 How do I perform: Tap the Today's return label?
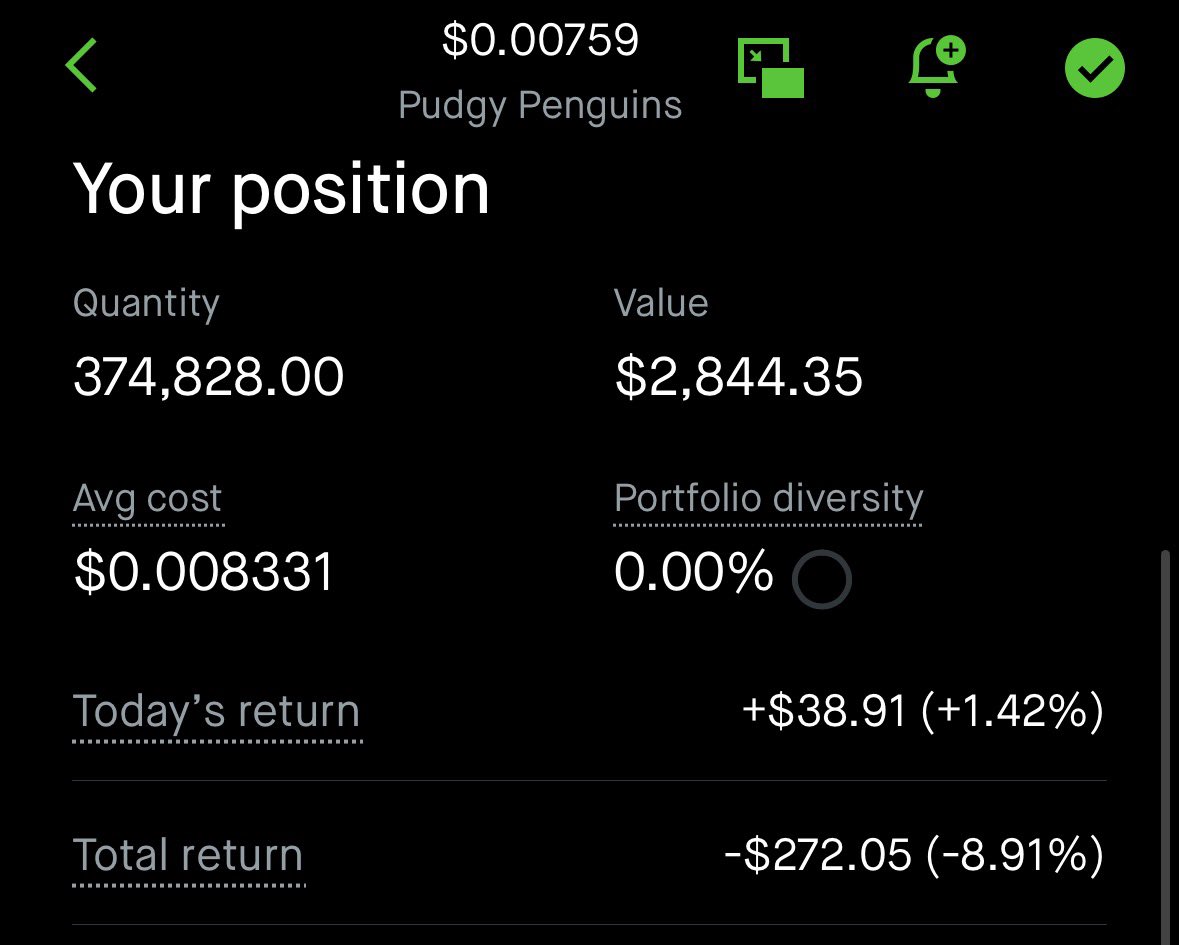point(216,712)
